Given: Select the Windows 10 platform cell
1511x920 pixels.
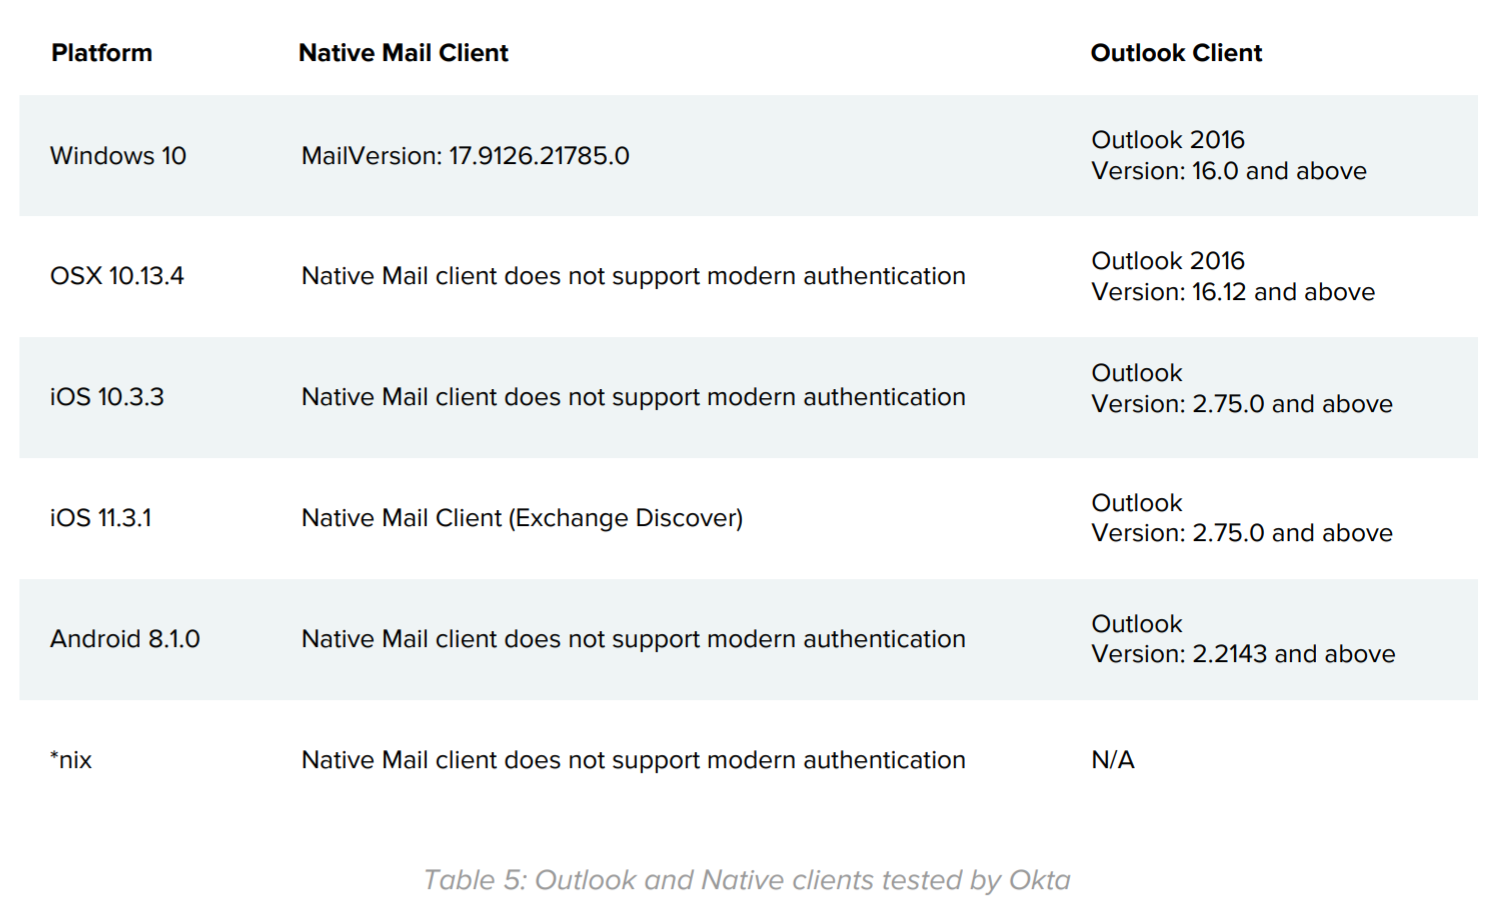Looking at the screenshot, I should click(118, 156).
